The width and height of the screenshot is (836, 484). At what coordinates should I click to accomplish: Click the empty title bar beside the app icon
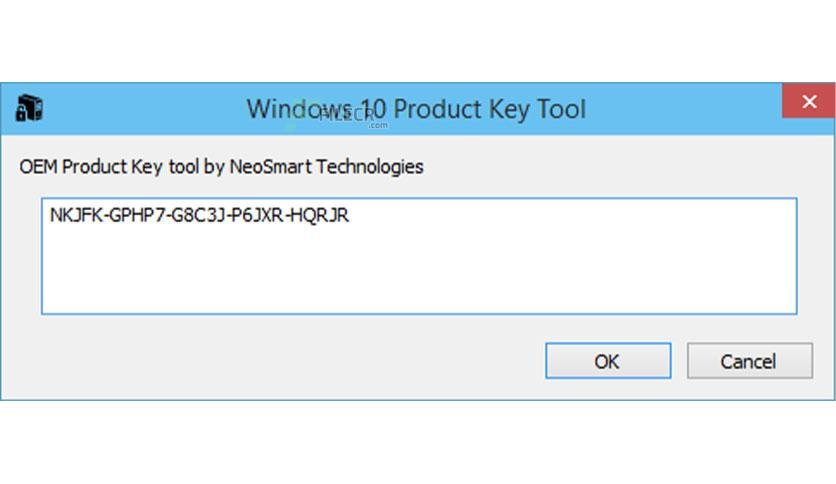point(139,109)
